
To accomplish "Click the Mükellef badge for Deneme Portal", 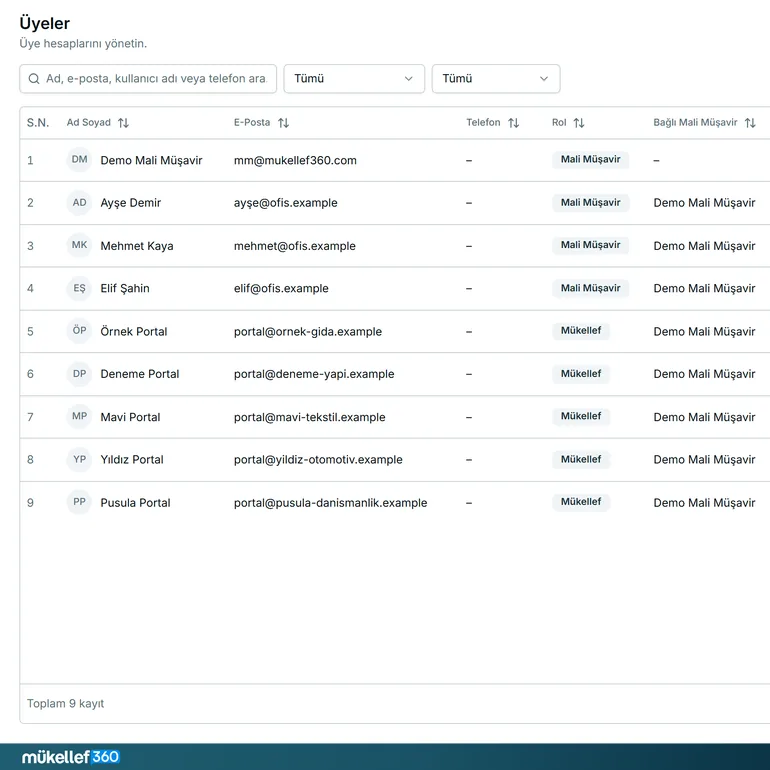I will tap(581, 374).
